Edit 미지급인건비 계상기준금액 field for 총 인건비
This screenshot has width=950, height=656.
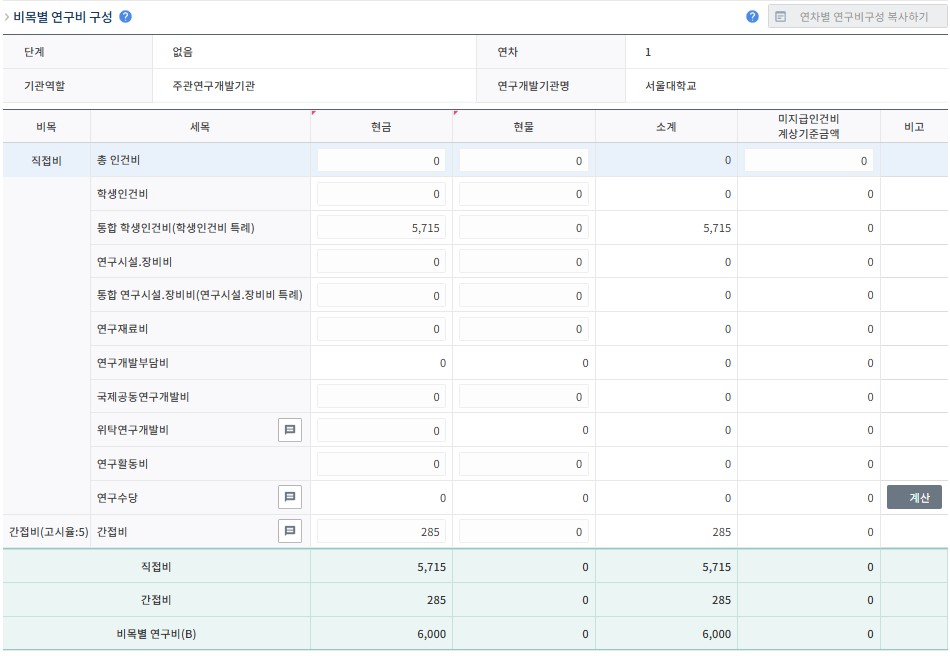click(809, 161)
